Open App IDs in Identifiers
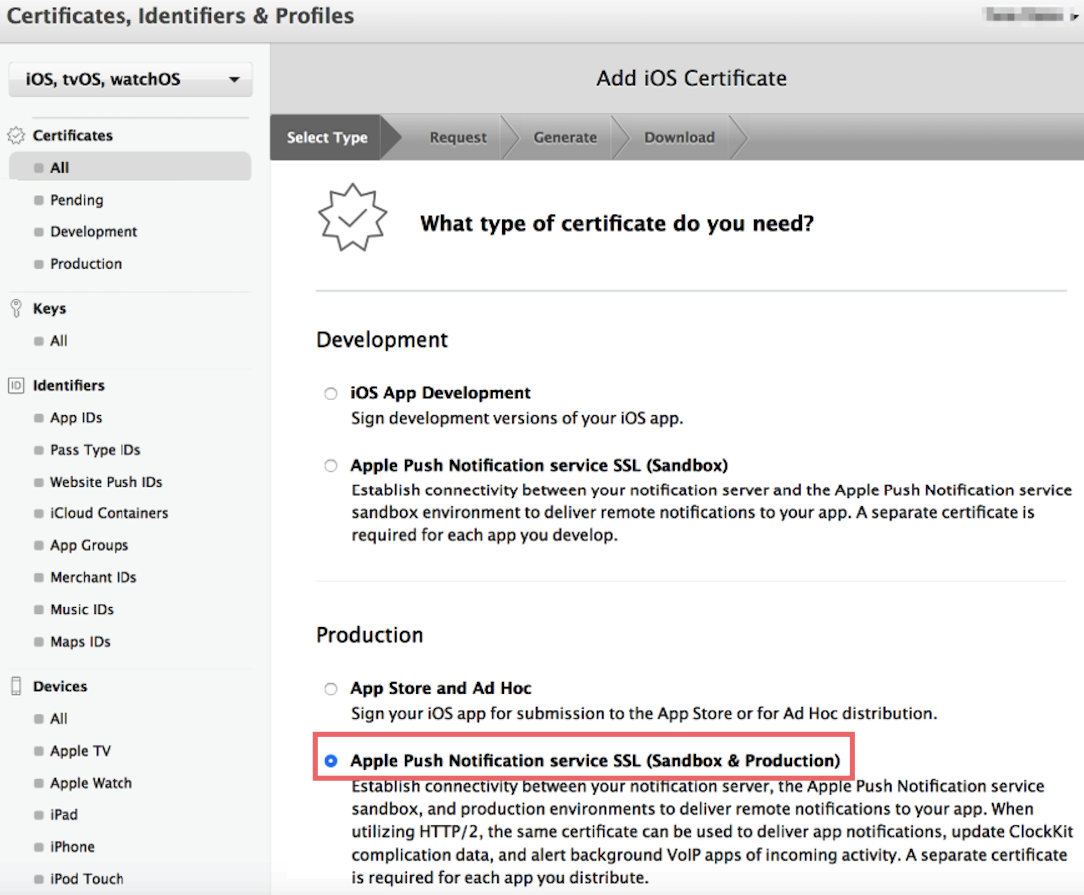Viewport: 1084px width, 895px height. [x=76, y=417]
